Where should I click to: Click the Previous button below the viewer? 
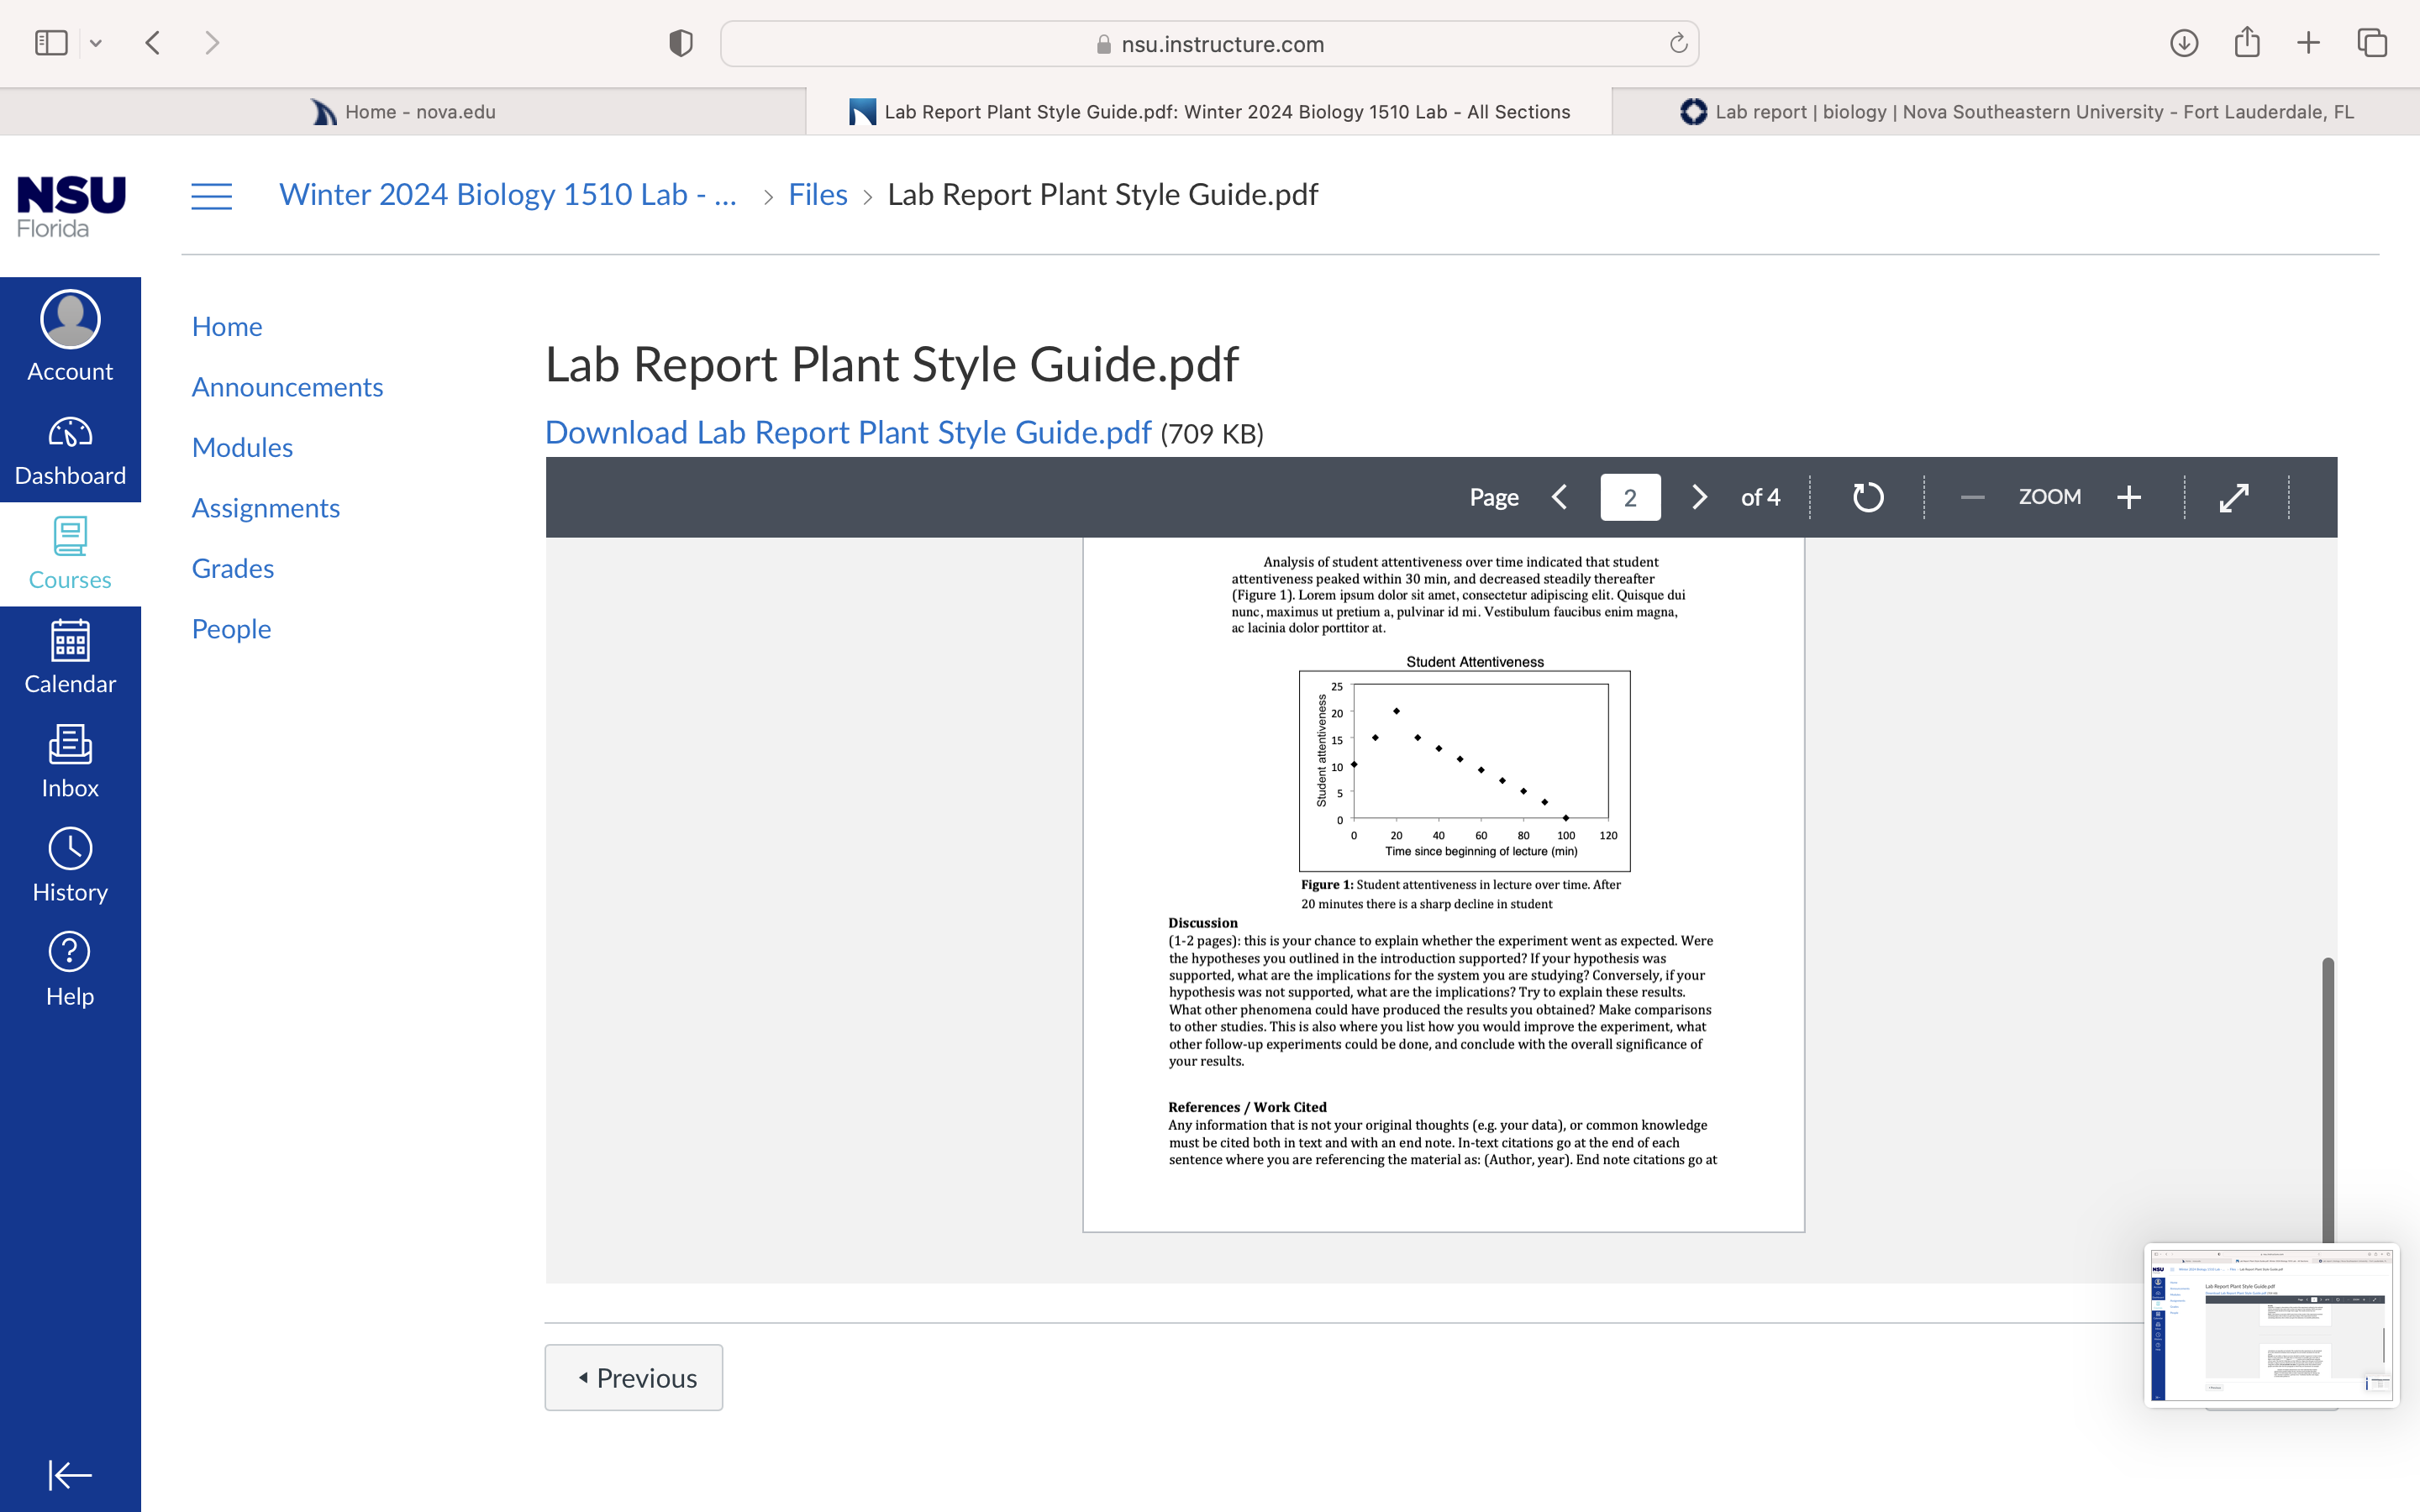[634, 1377]
